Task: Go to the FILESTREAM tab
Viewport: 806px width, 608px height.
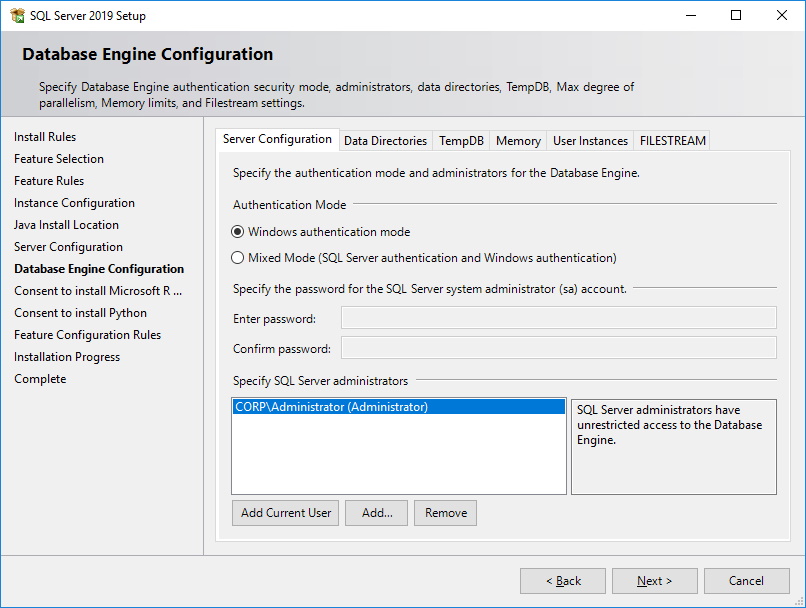Action: [672, 141]
